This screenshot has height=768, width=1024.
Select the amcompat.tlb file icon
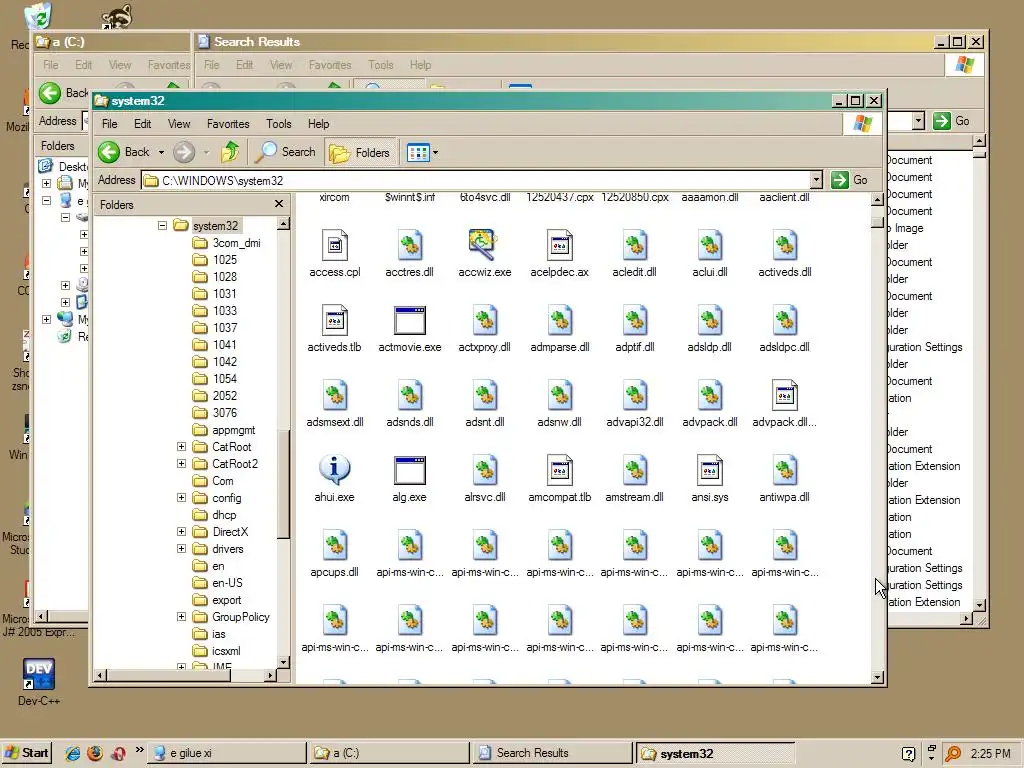point(560,471)
